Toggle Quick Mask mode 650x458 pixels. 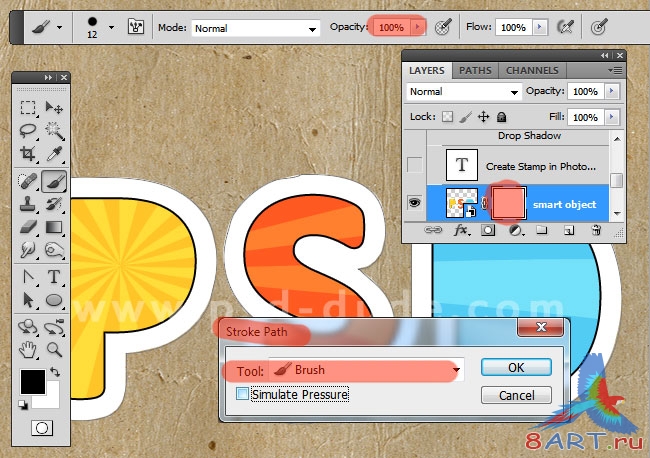(42, 428)
